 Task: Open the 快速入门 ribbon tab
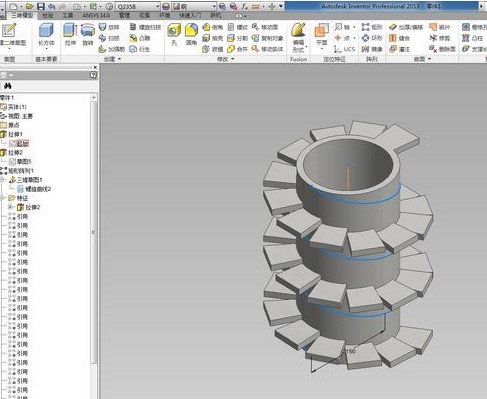tap(191, 15)
